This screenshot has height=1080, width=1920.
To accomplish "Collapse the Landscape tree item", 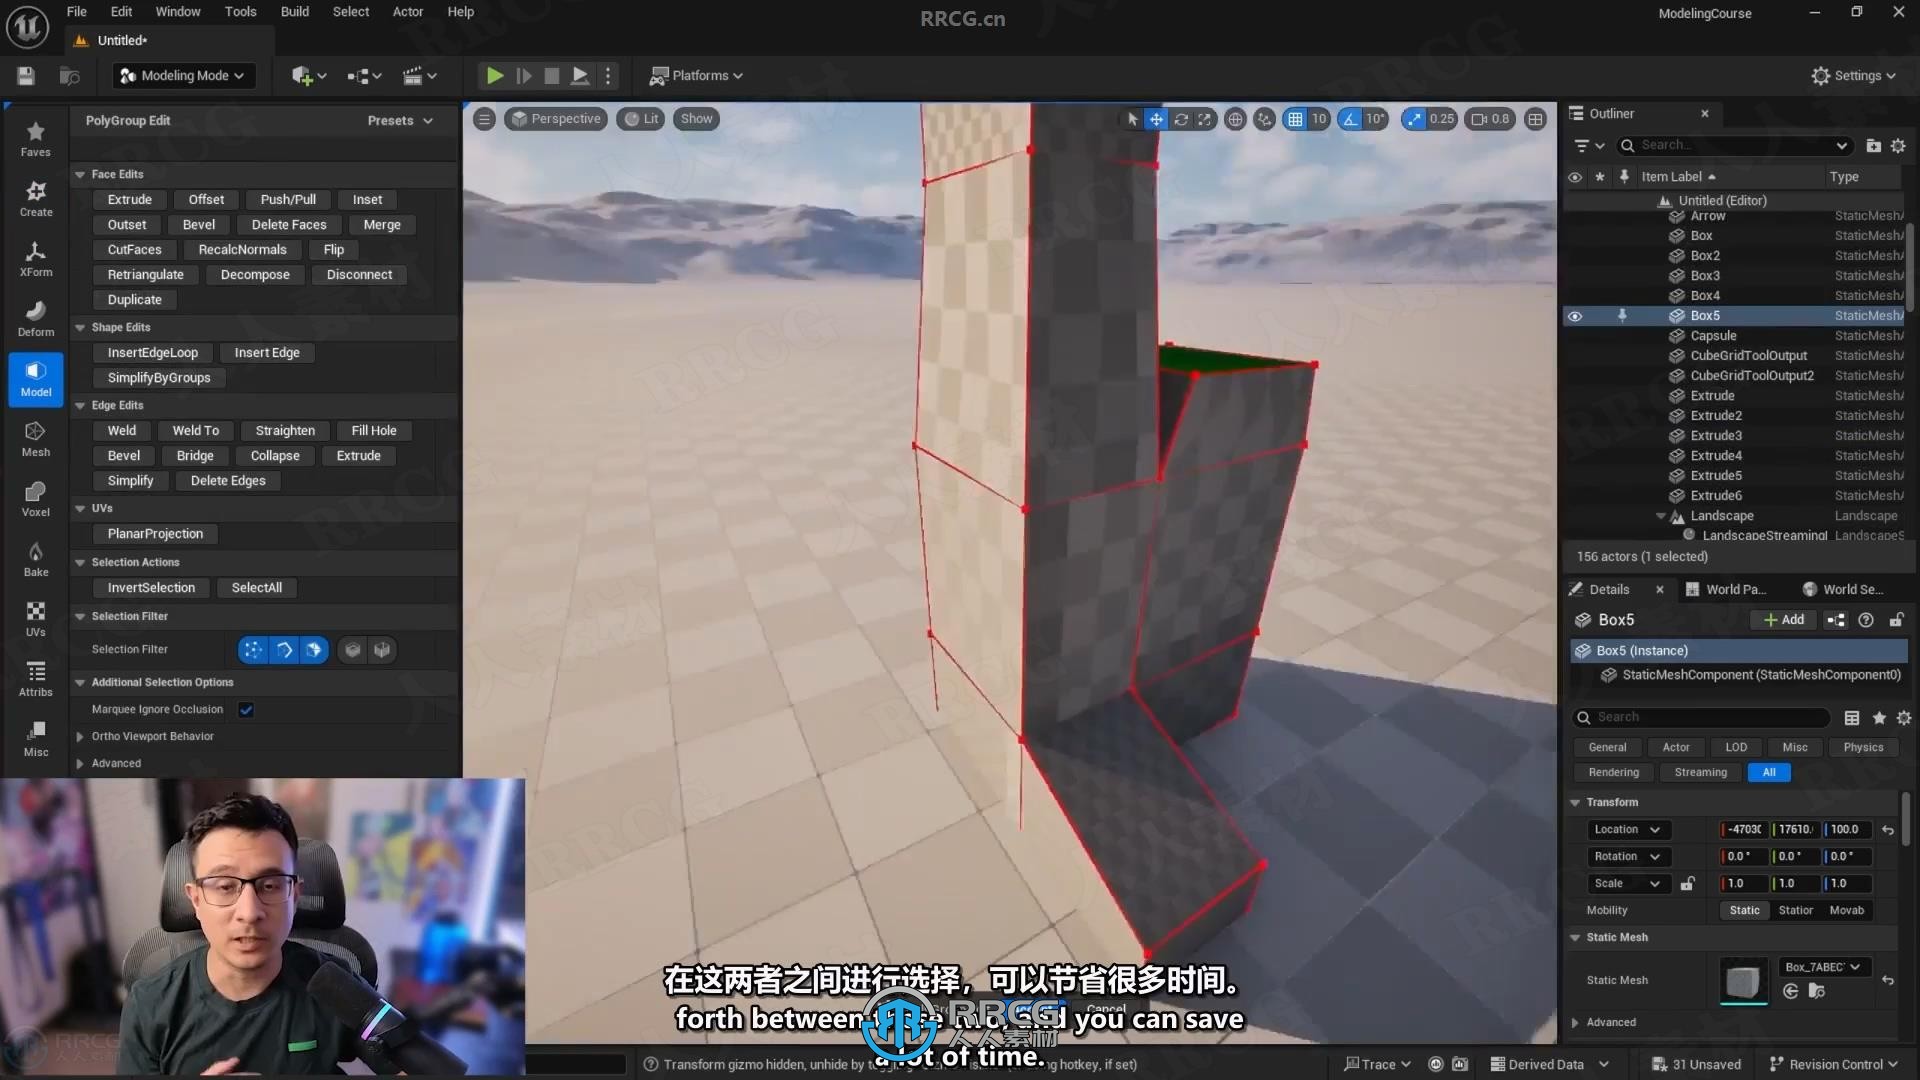I will [x=1661, y=517].
